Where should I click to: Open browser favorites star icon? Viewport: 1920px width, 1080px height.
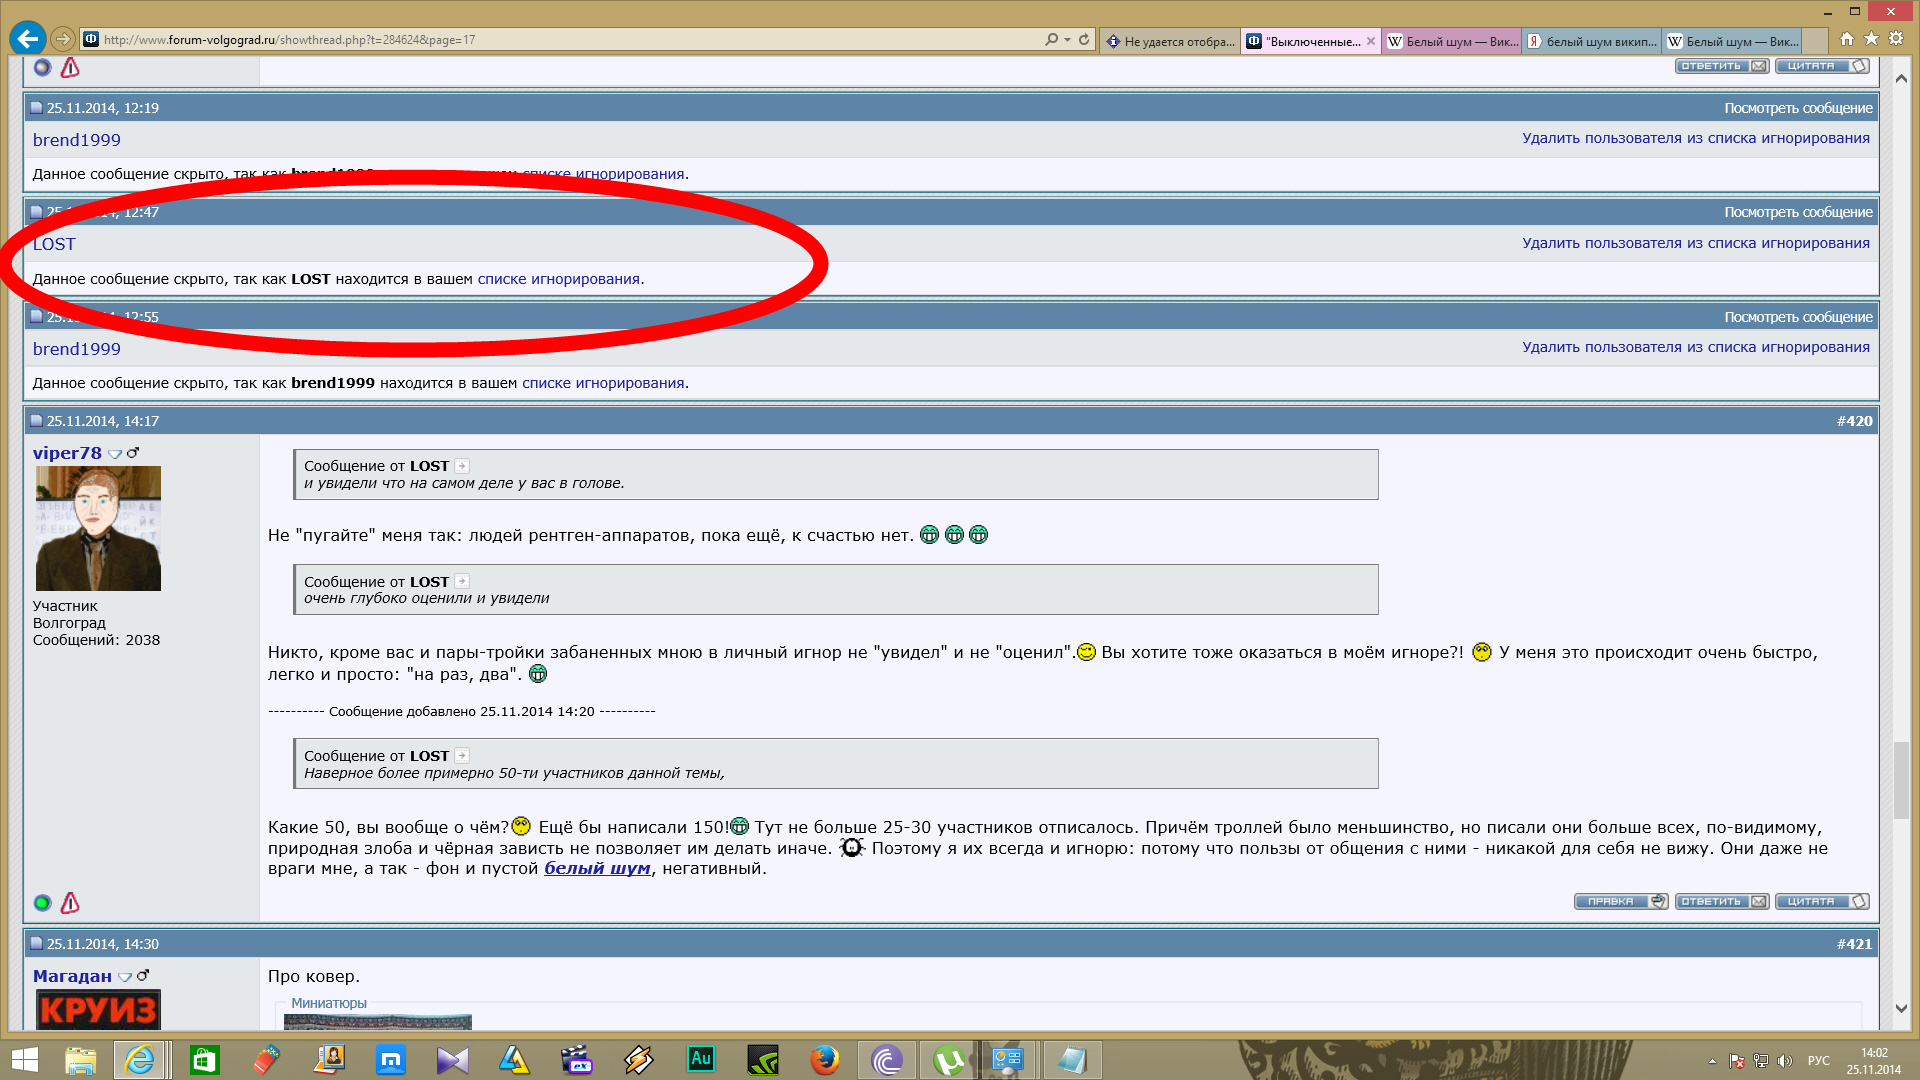(x=1871, y=39)
